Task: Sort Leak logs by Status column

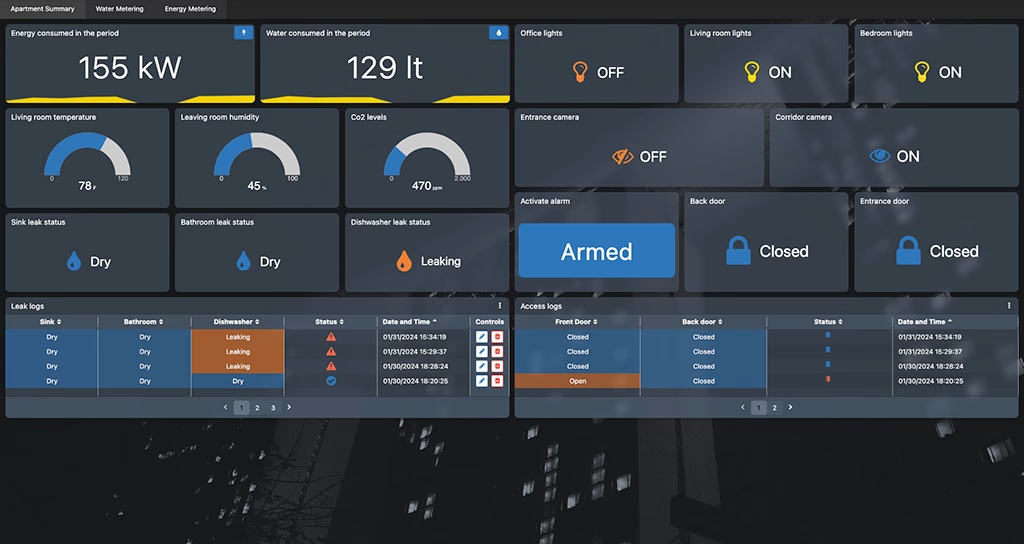Action: 330,322
